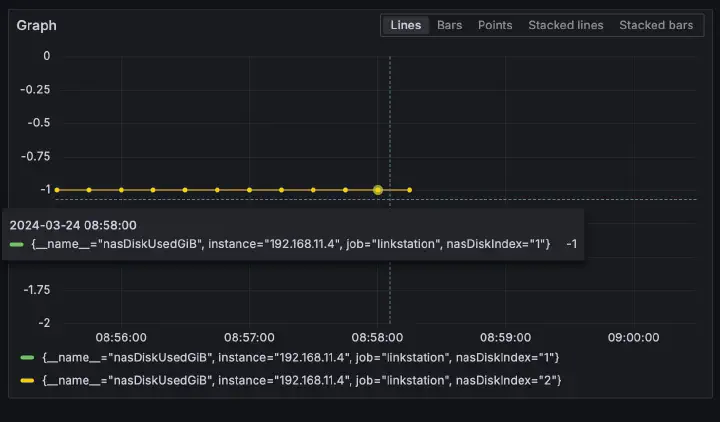Switch to Bars graph mode
Viewport: 720px width, 422px height.
[449, 25]
